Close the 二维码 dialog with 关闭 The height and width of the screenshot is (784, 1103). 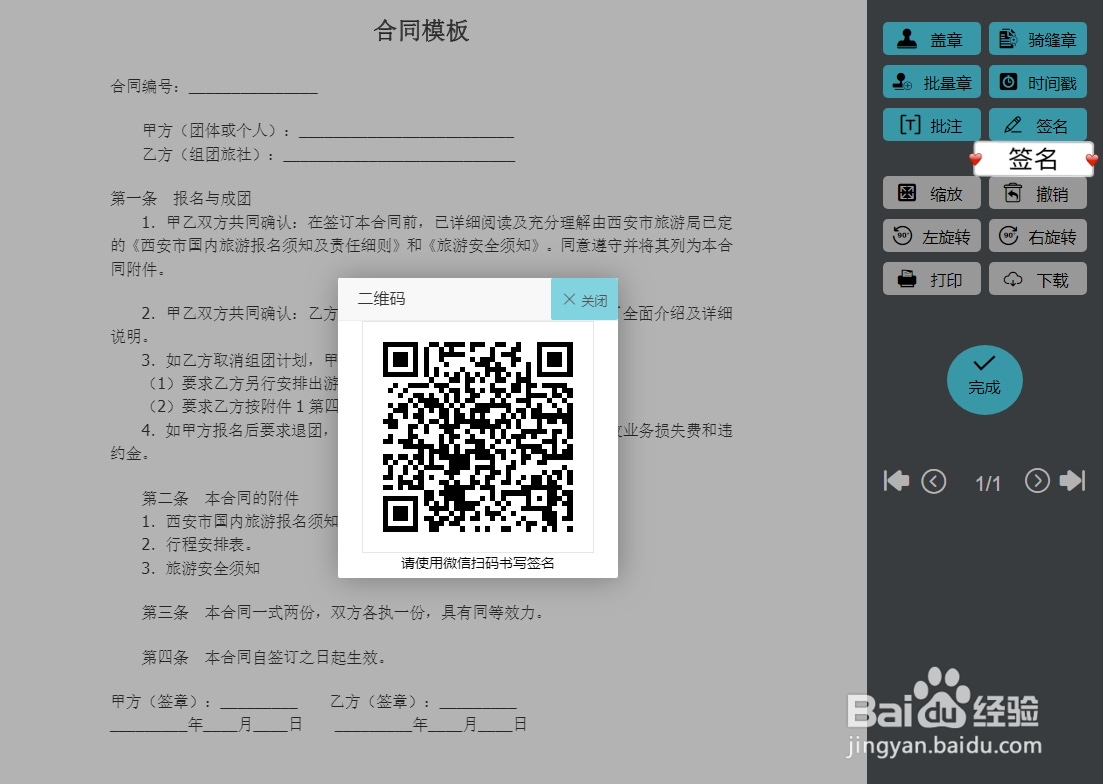(585, 300)
